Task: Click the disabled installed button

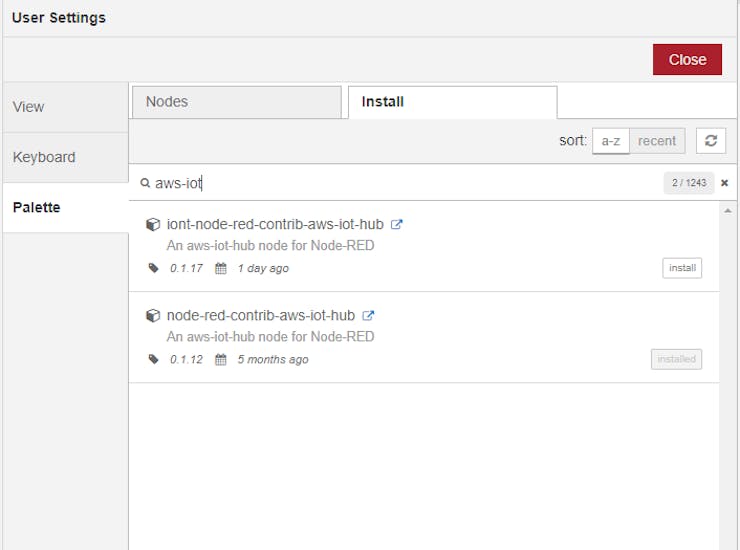Action: [676, 359]
